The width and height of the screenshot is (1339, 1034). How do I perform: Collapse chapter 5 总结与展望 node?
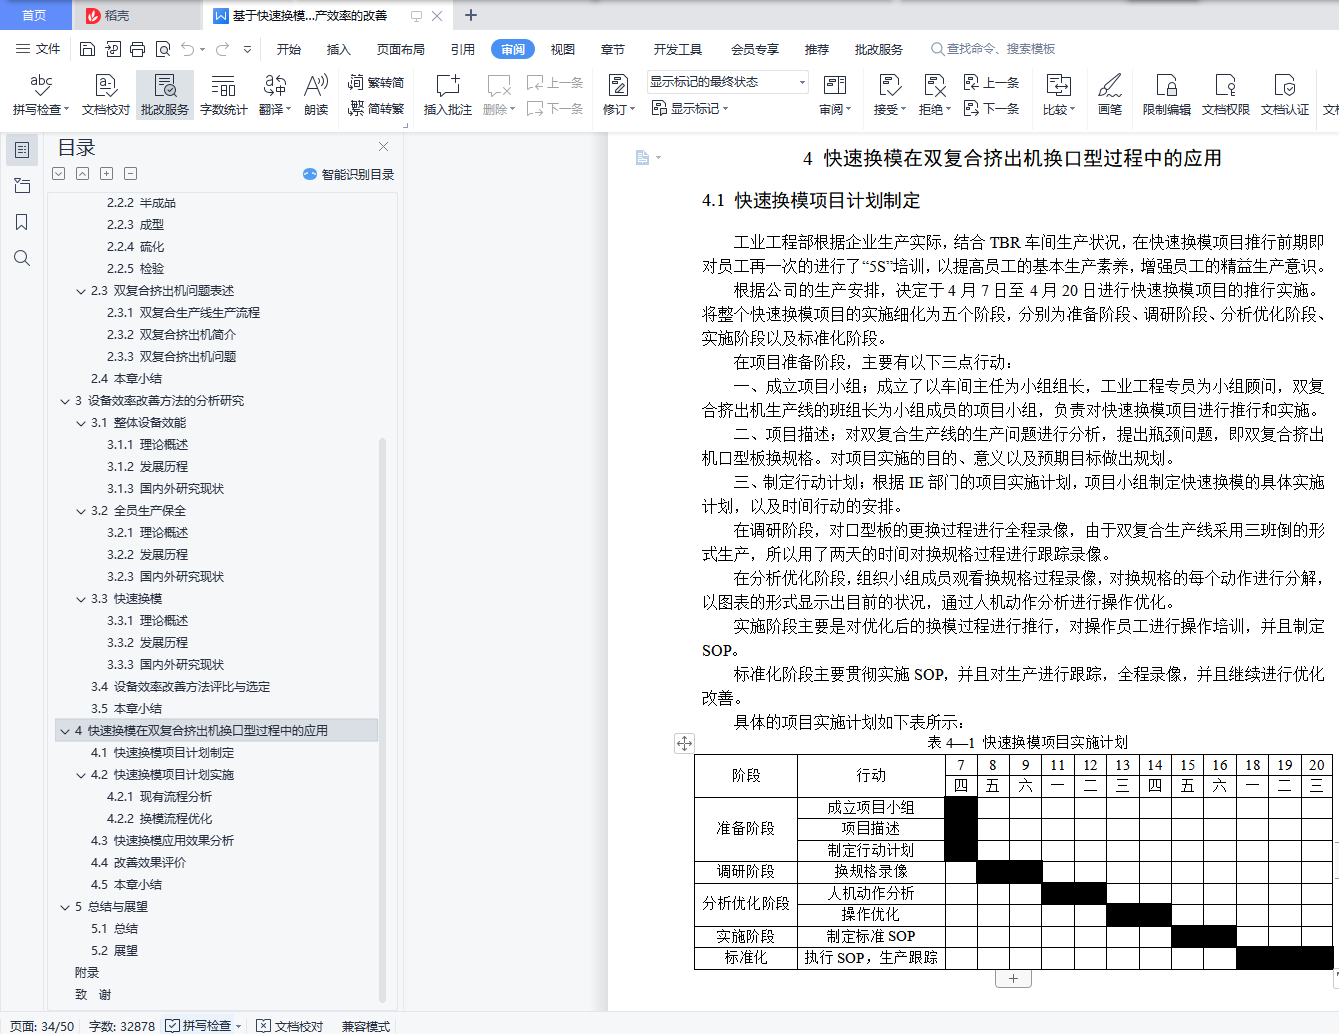[x=65, y=907]
